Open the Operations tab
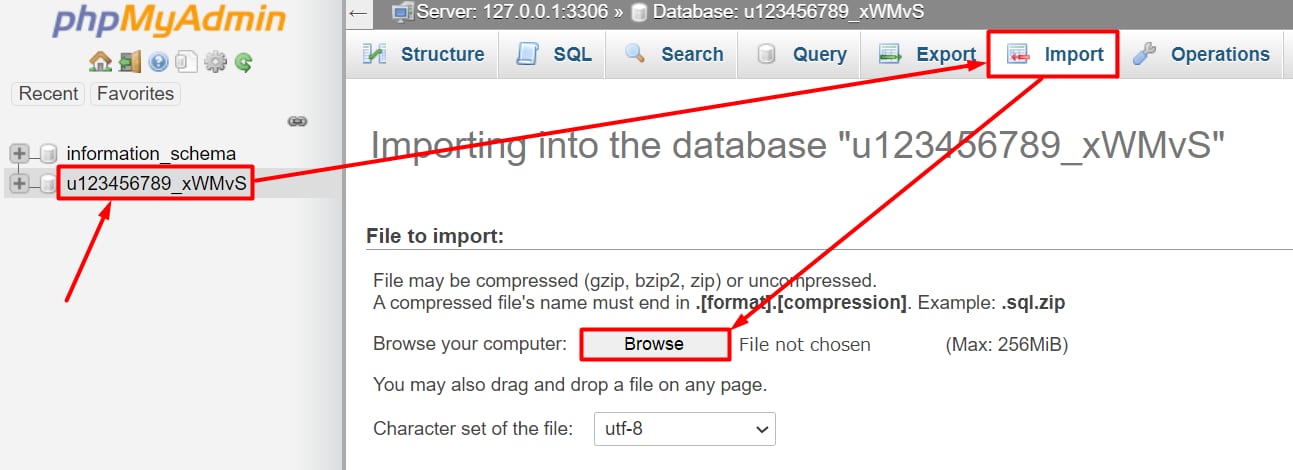 coord(1201,55)
